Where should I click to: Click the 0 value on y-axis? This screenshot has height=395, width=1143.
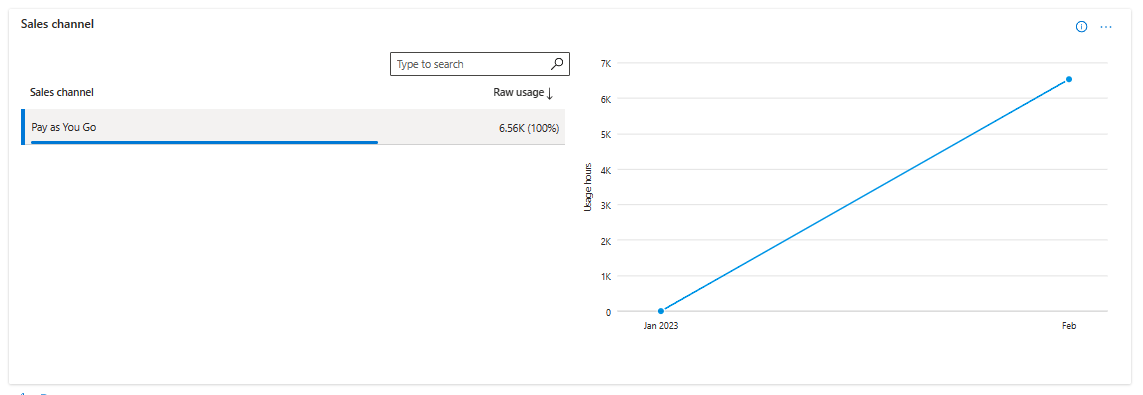(x=608, y=312)
